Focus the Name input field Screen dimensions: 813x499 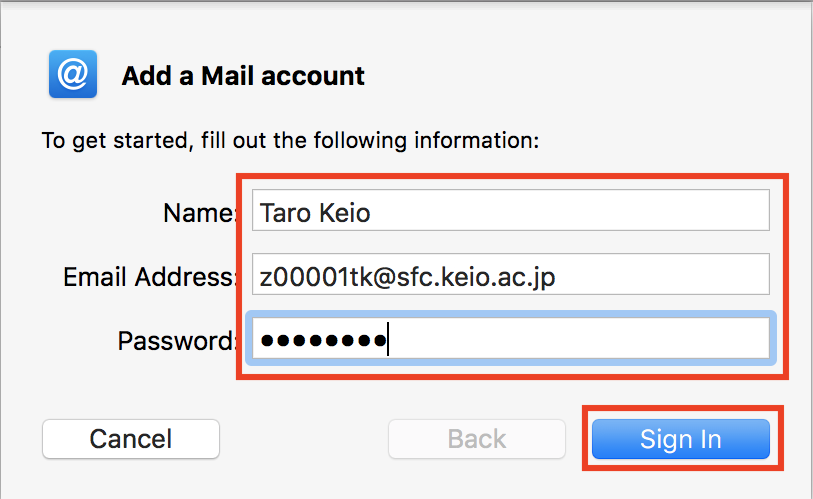coord(510,212)
